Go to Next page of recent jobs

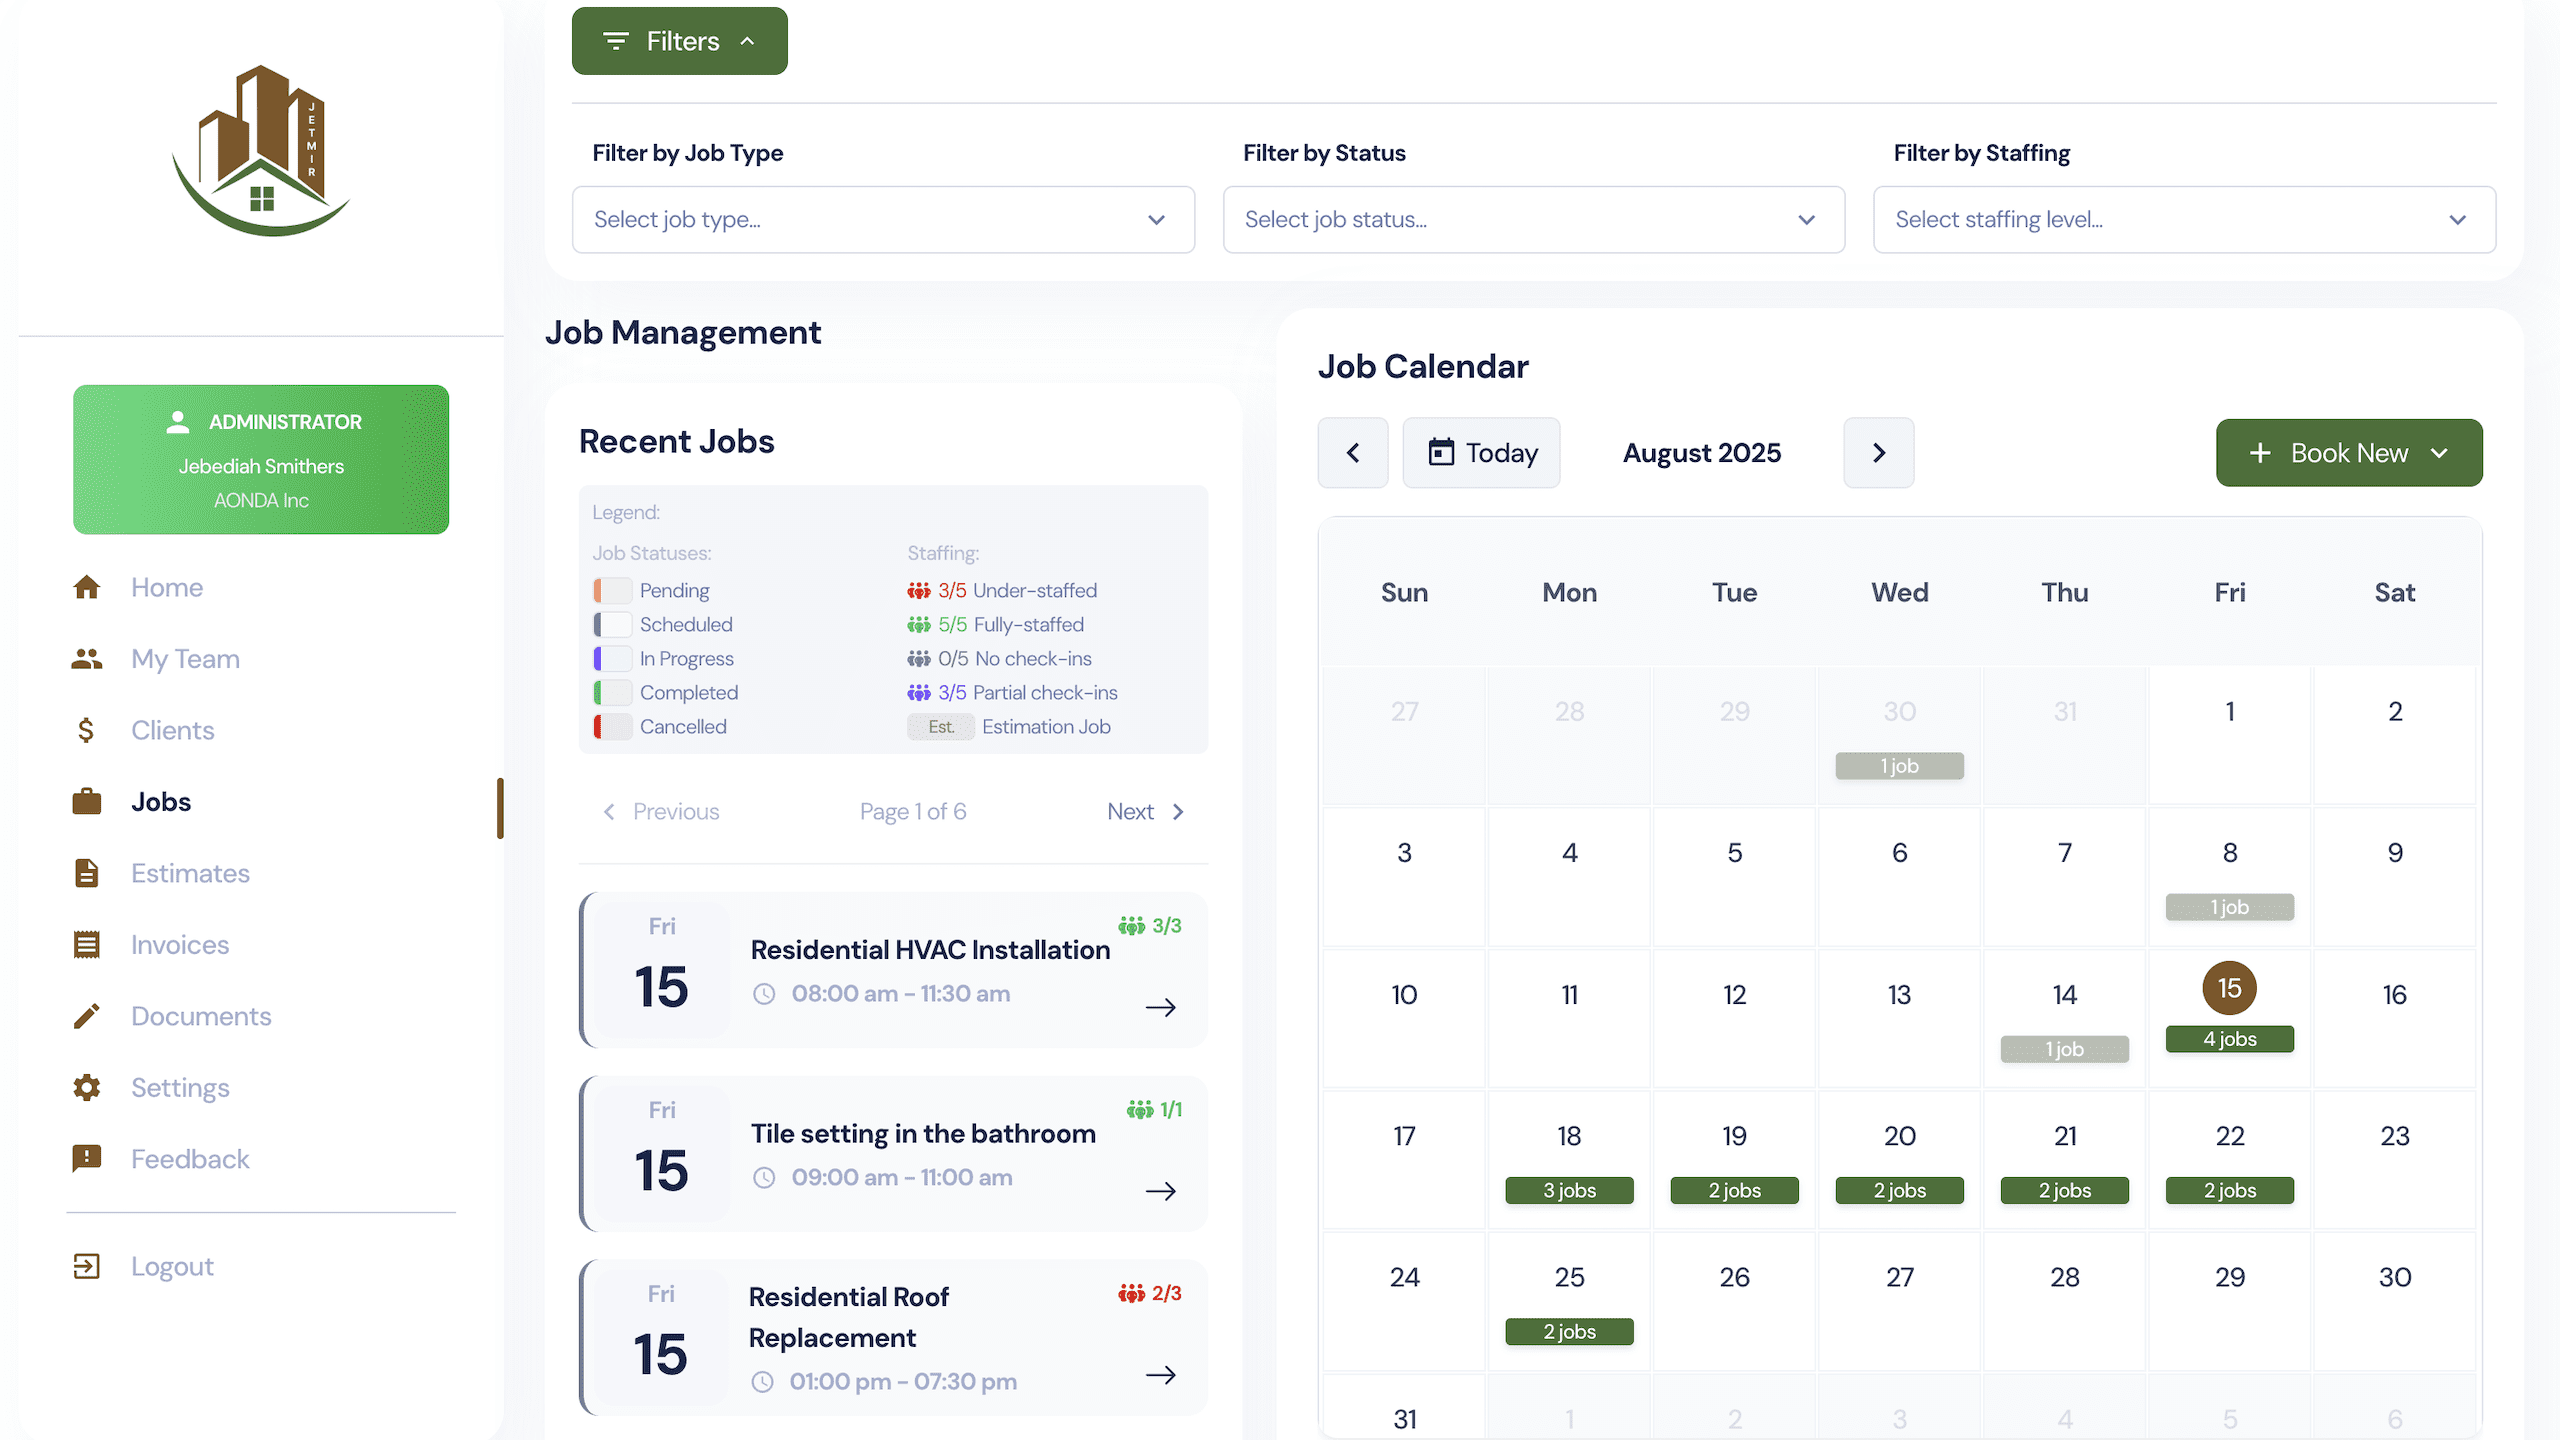[x=1146, y=812]
